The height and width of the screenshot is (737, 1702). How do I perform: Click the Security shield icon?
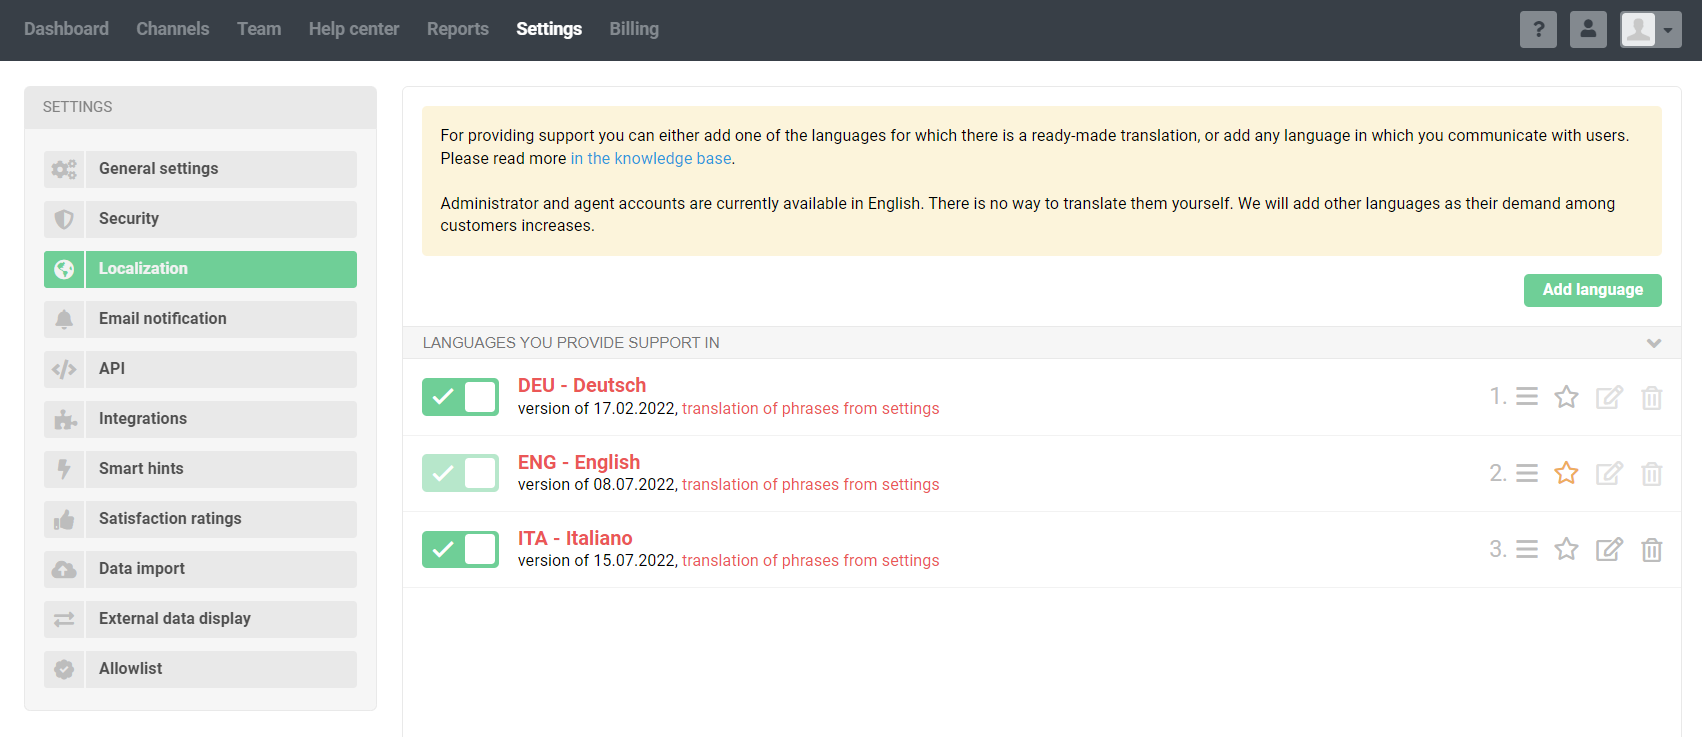click(64, 219)
